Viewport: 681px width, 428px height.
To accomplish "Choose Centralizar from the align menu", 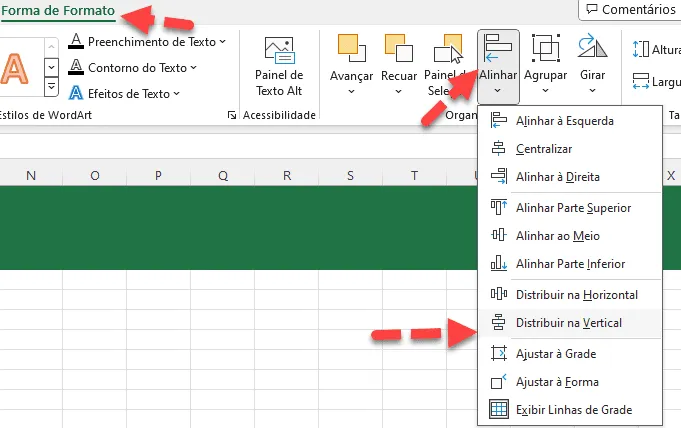I will coord(570,149).
